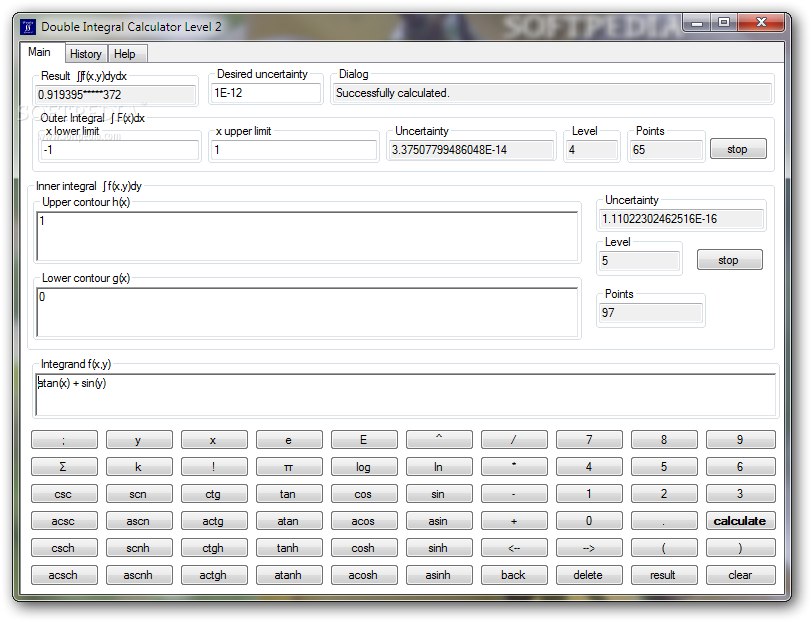Click the x lower limit field
The height and width of the screenshot is (622, 812).
[x=120, y=150]
